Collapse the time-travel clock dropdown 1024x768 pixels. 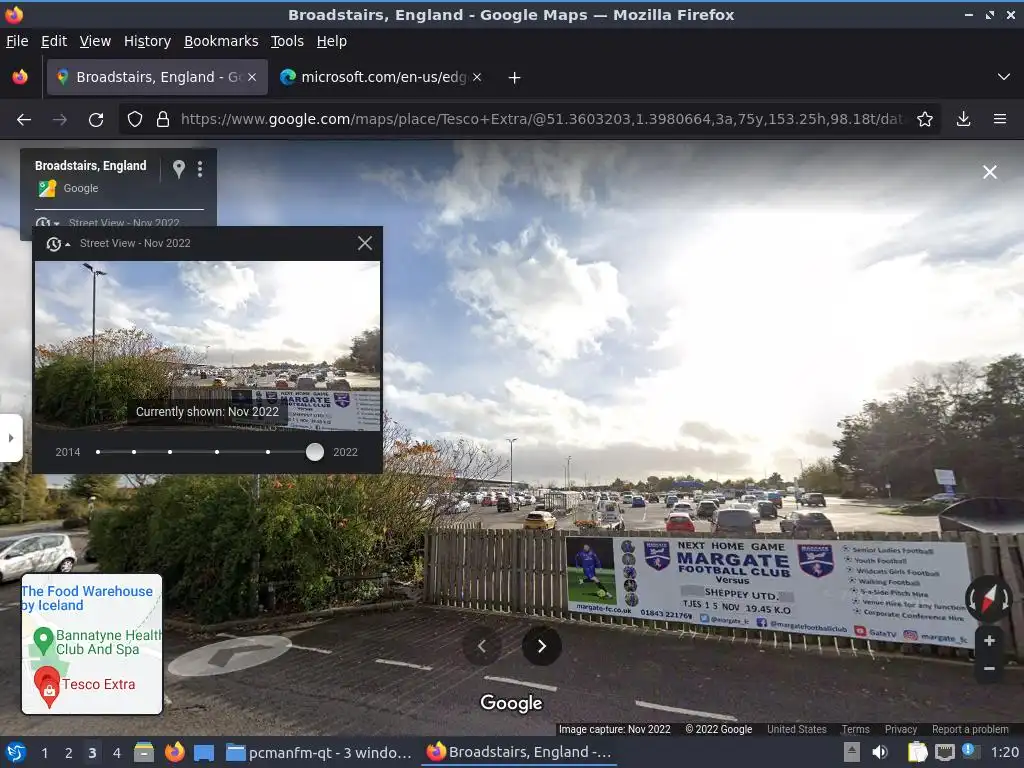58,244
